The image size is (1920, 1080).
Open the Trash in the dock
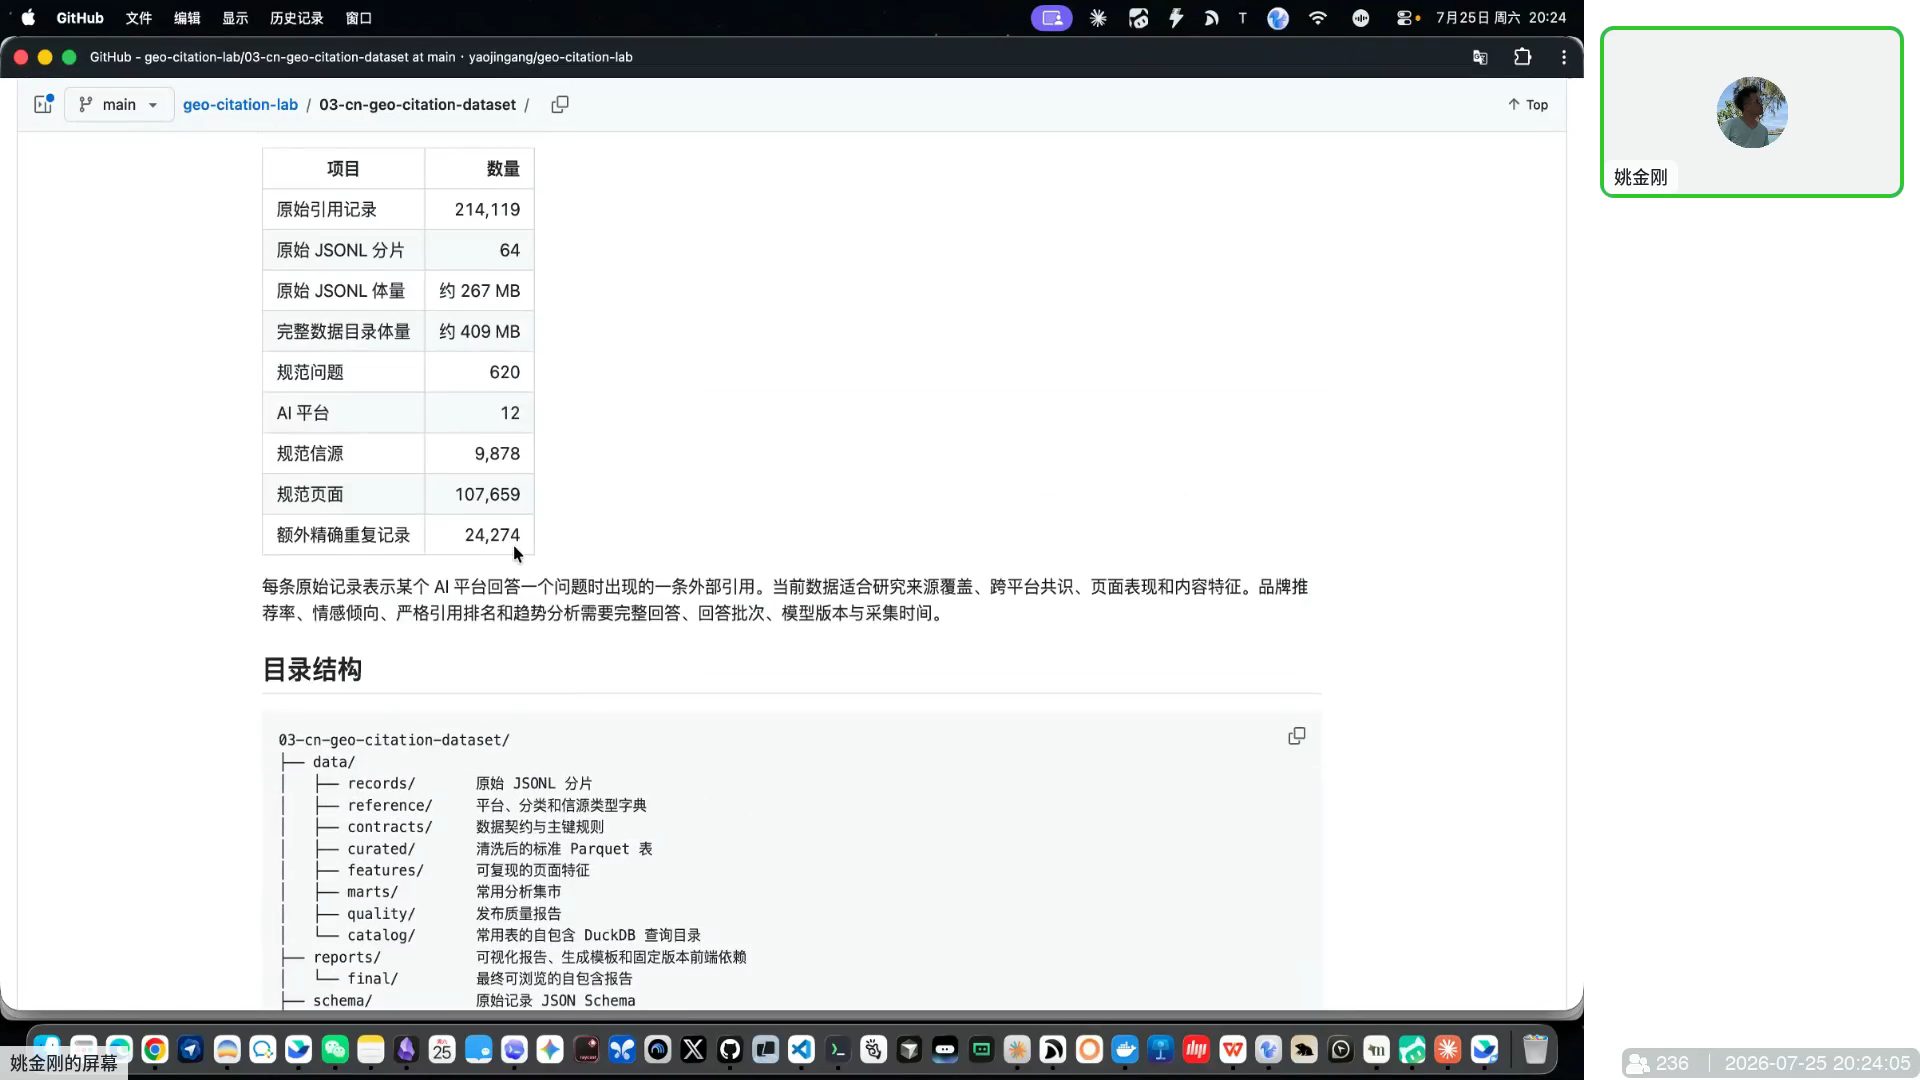pyautogui.click(x=1535, y=1049)
